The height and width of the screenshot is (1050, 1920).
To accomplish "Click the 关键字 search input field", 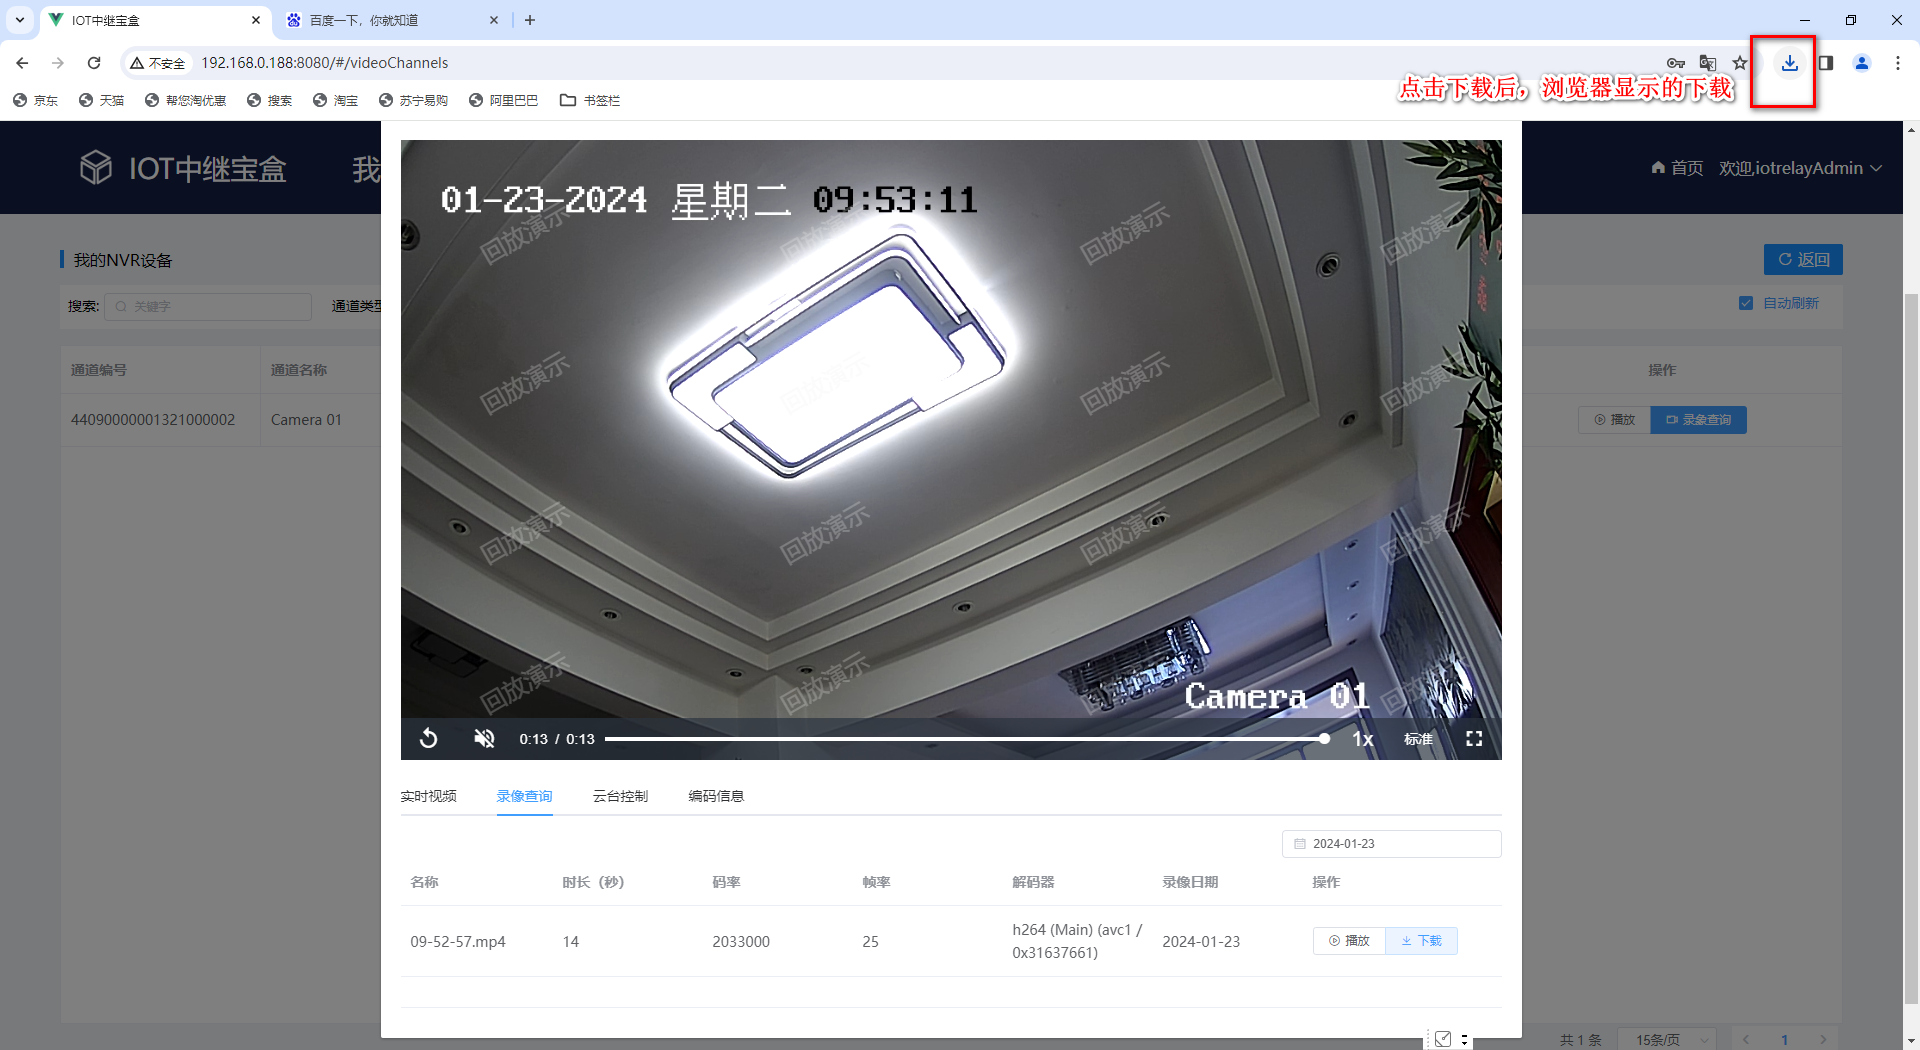I will click(208, 306).
